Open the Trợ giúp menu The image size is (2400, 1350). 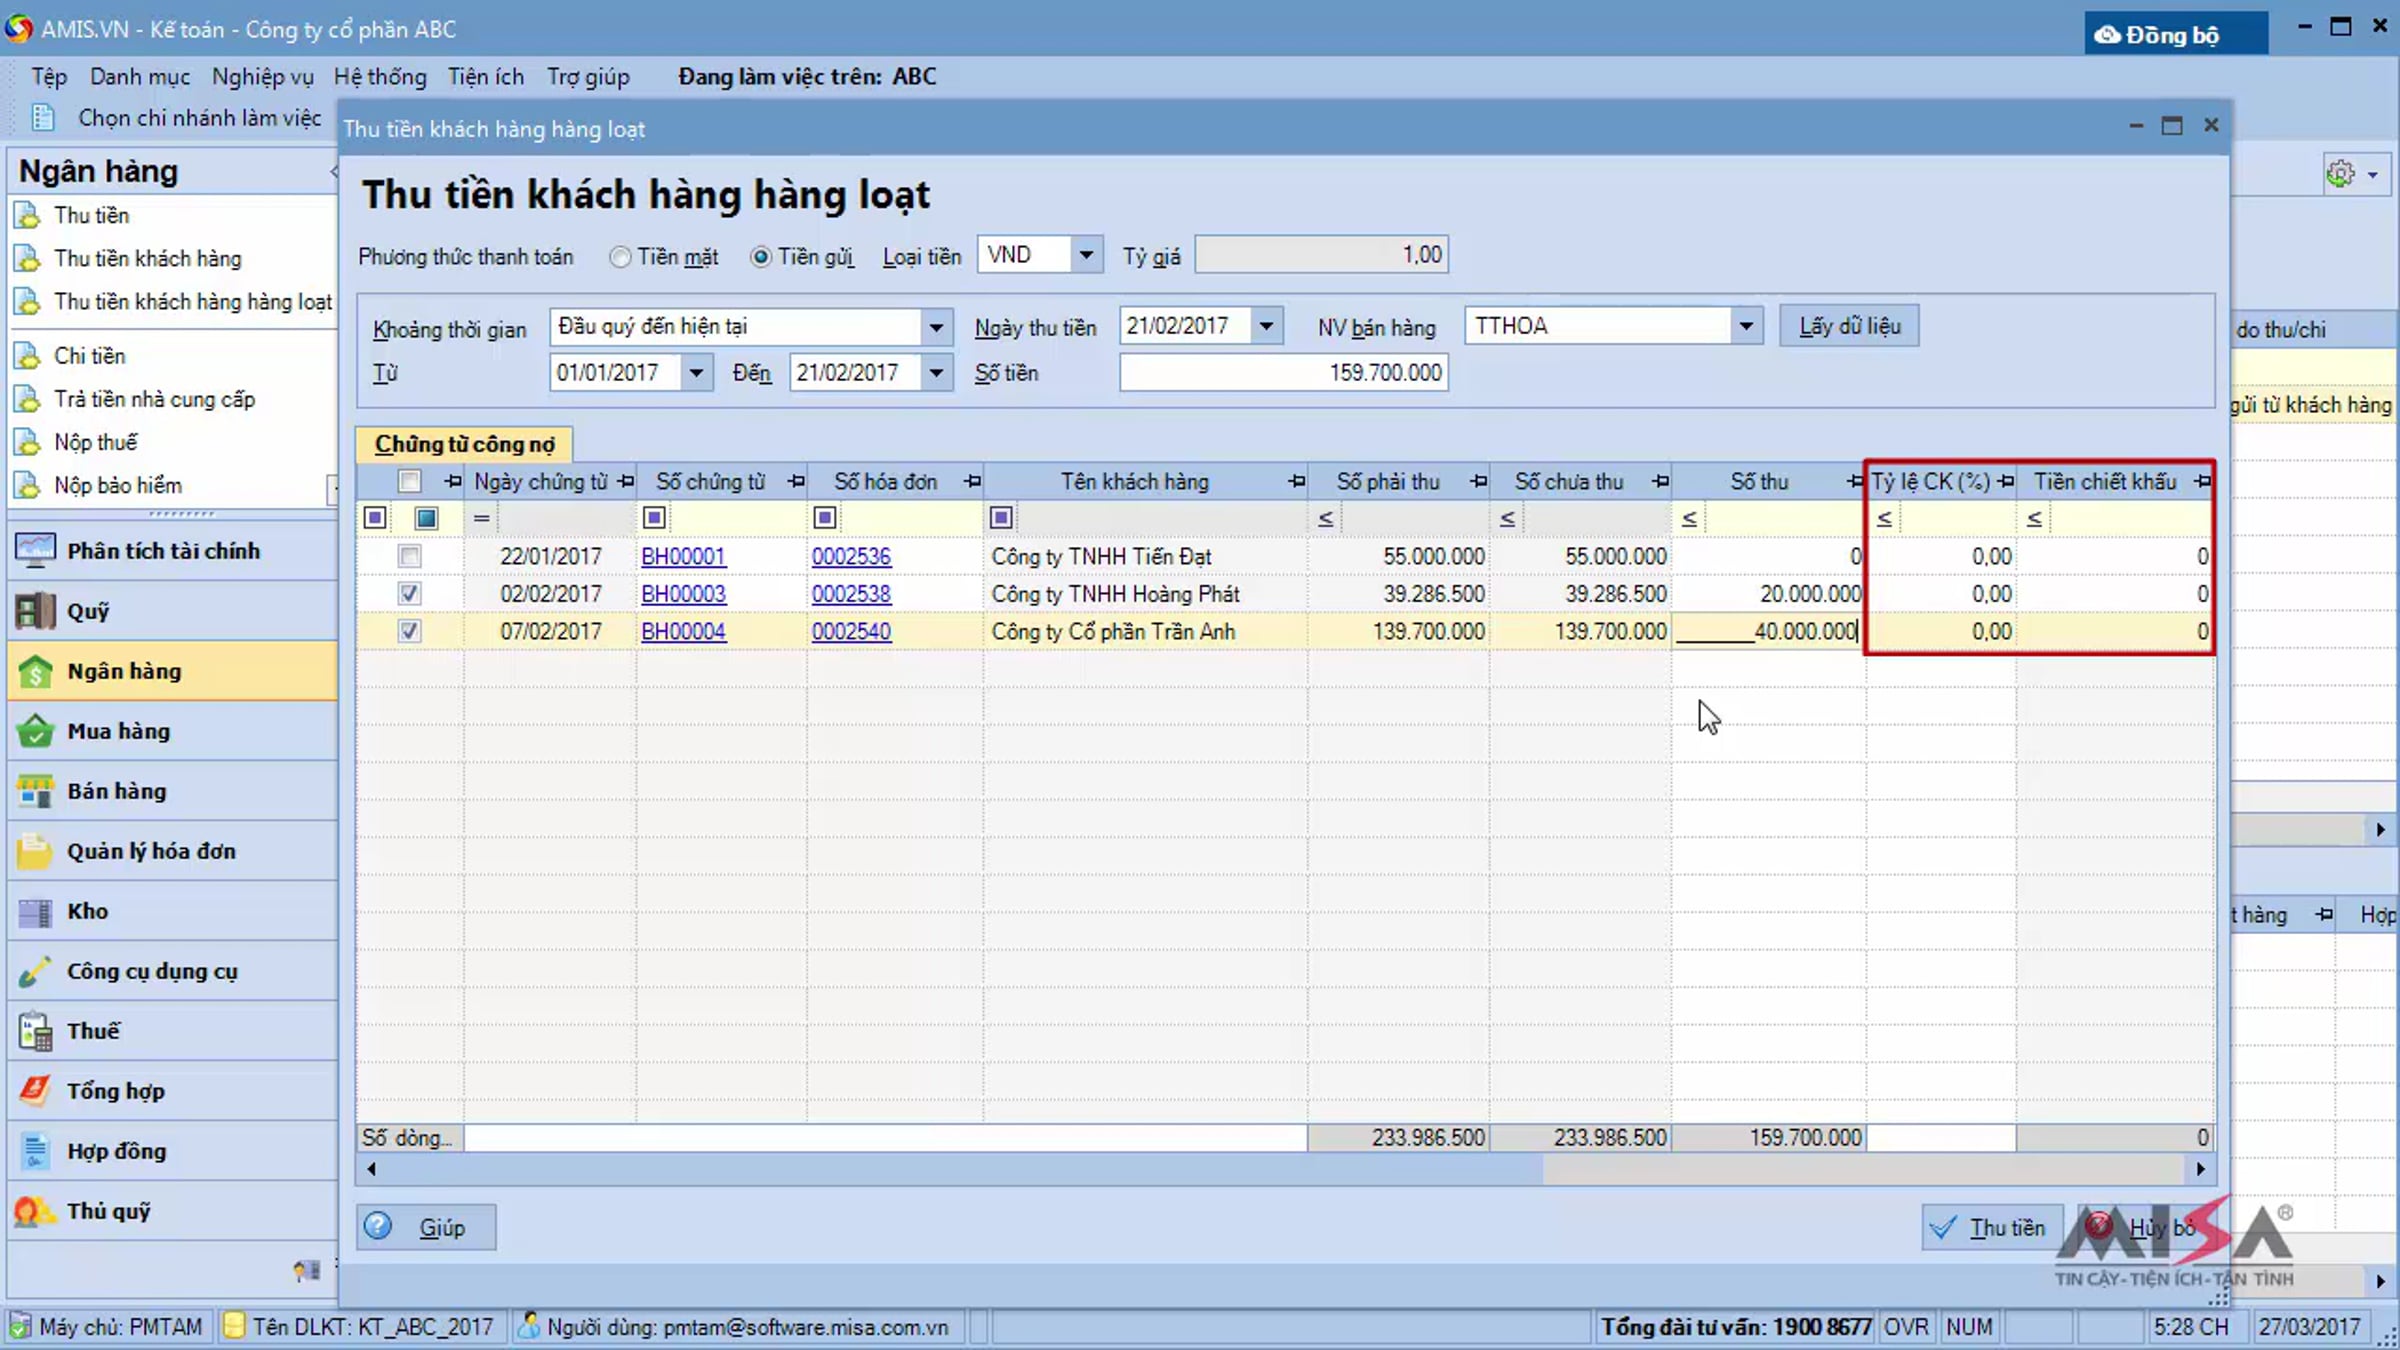point(588,77)
